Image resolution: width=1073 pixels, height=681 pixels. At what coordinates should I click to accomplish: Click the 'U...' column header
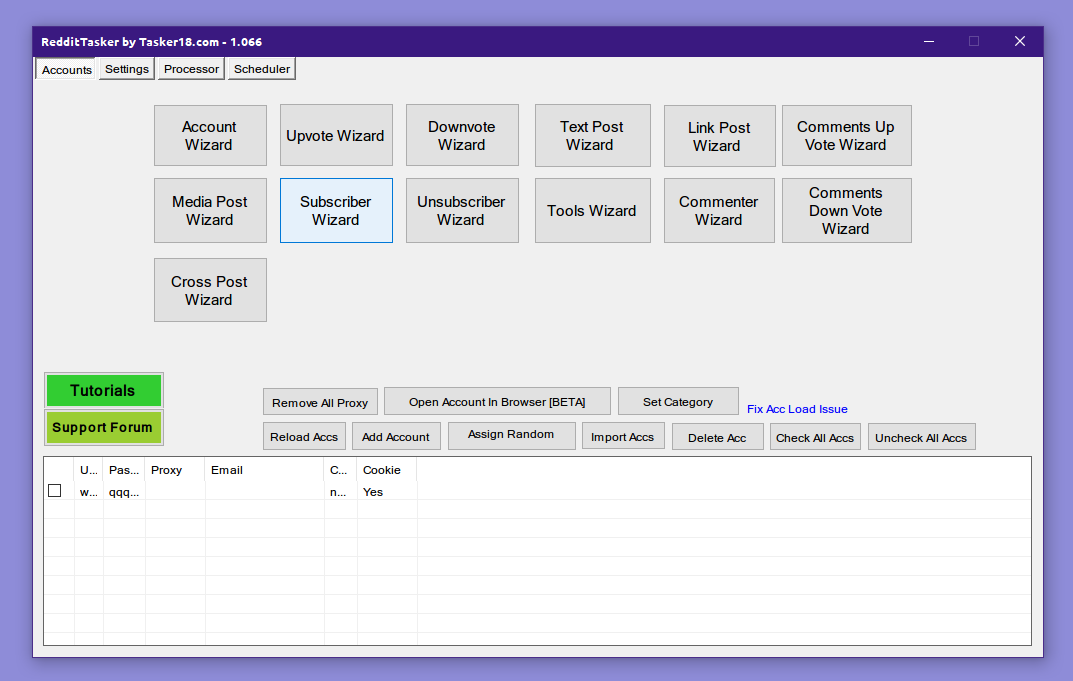88,470
